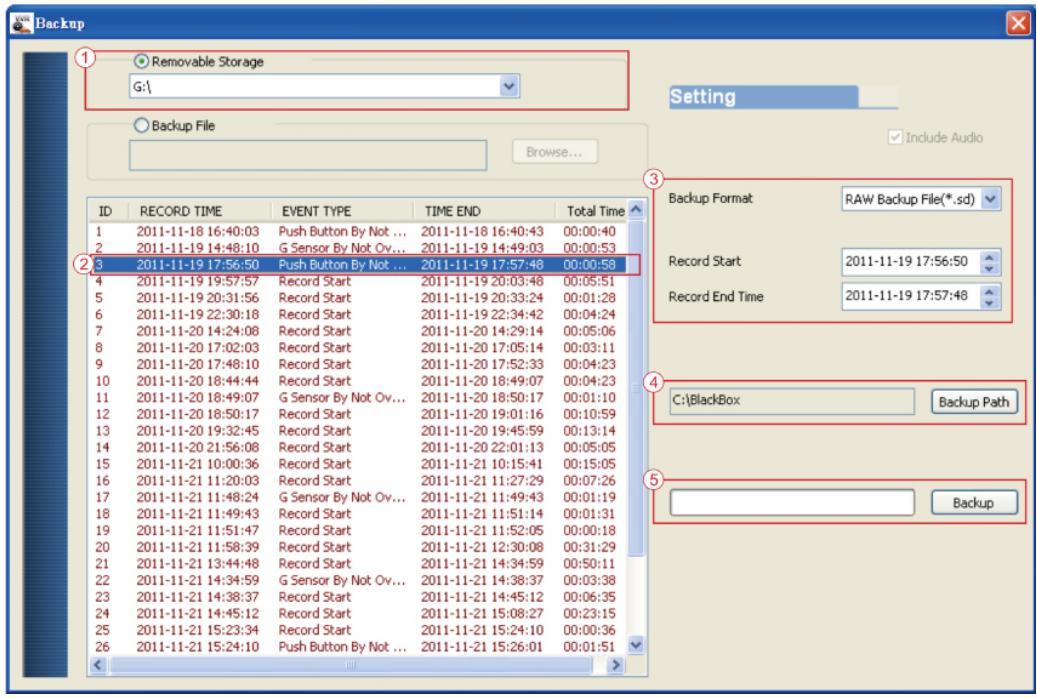The image size is (1037, 698).
Task: Sort by the Total Time column header
Action: tap(592, 211)
